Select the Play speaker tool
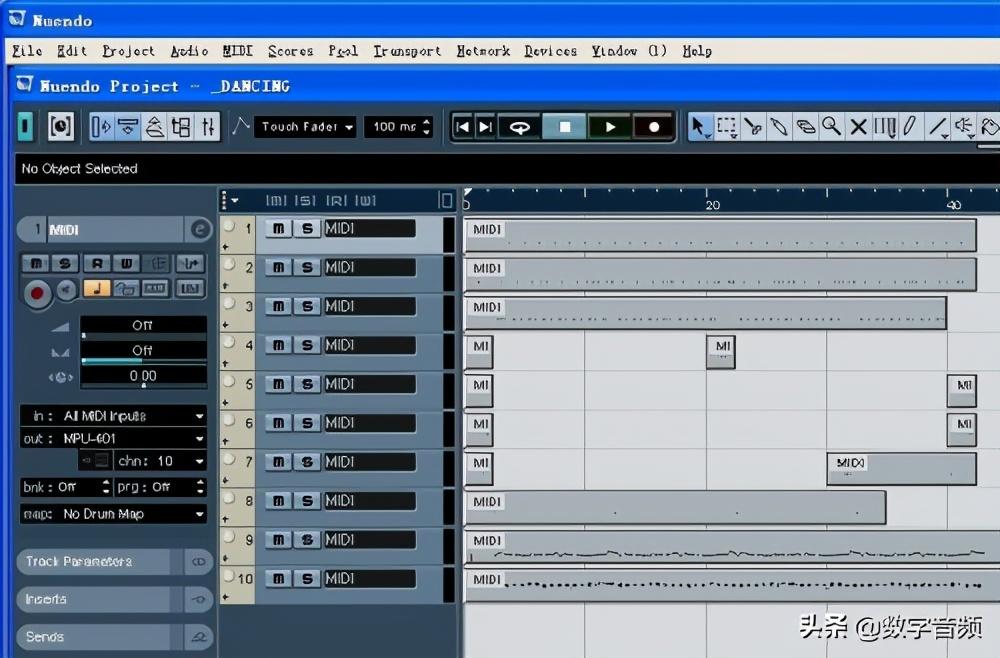 [x=964, y=126]
